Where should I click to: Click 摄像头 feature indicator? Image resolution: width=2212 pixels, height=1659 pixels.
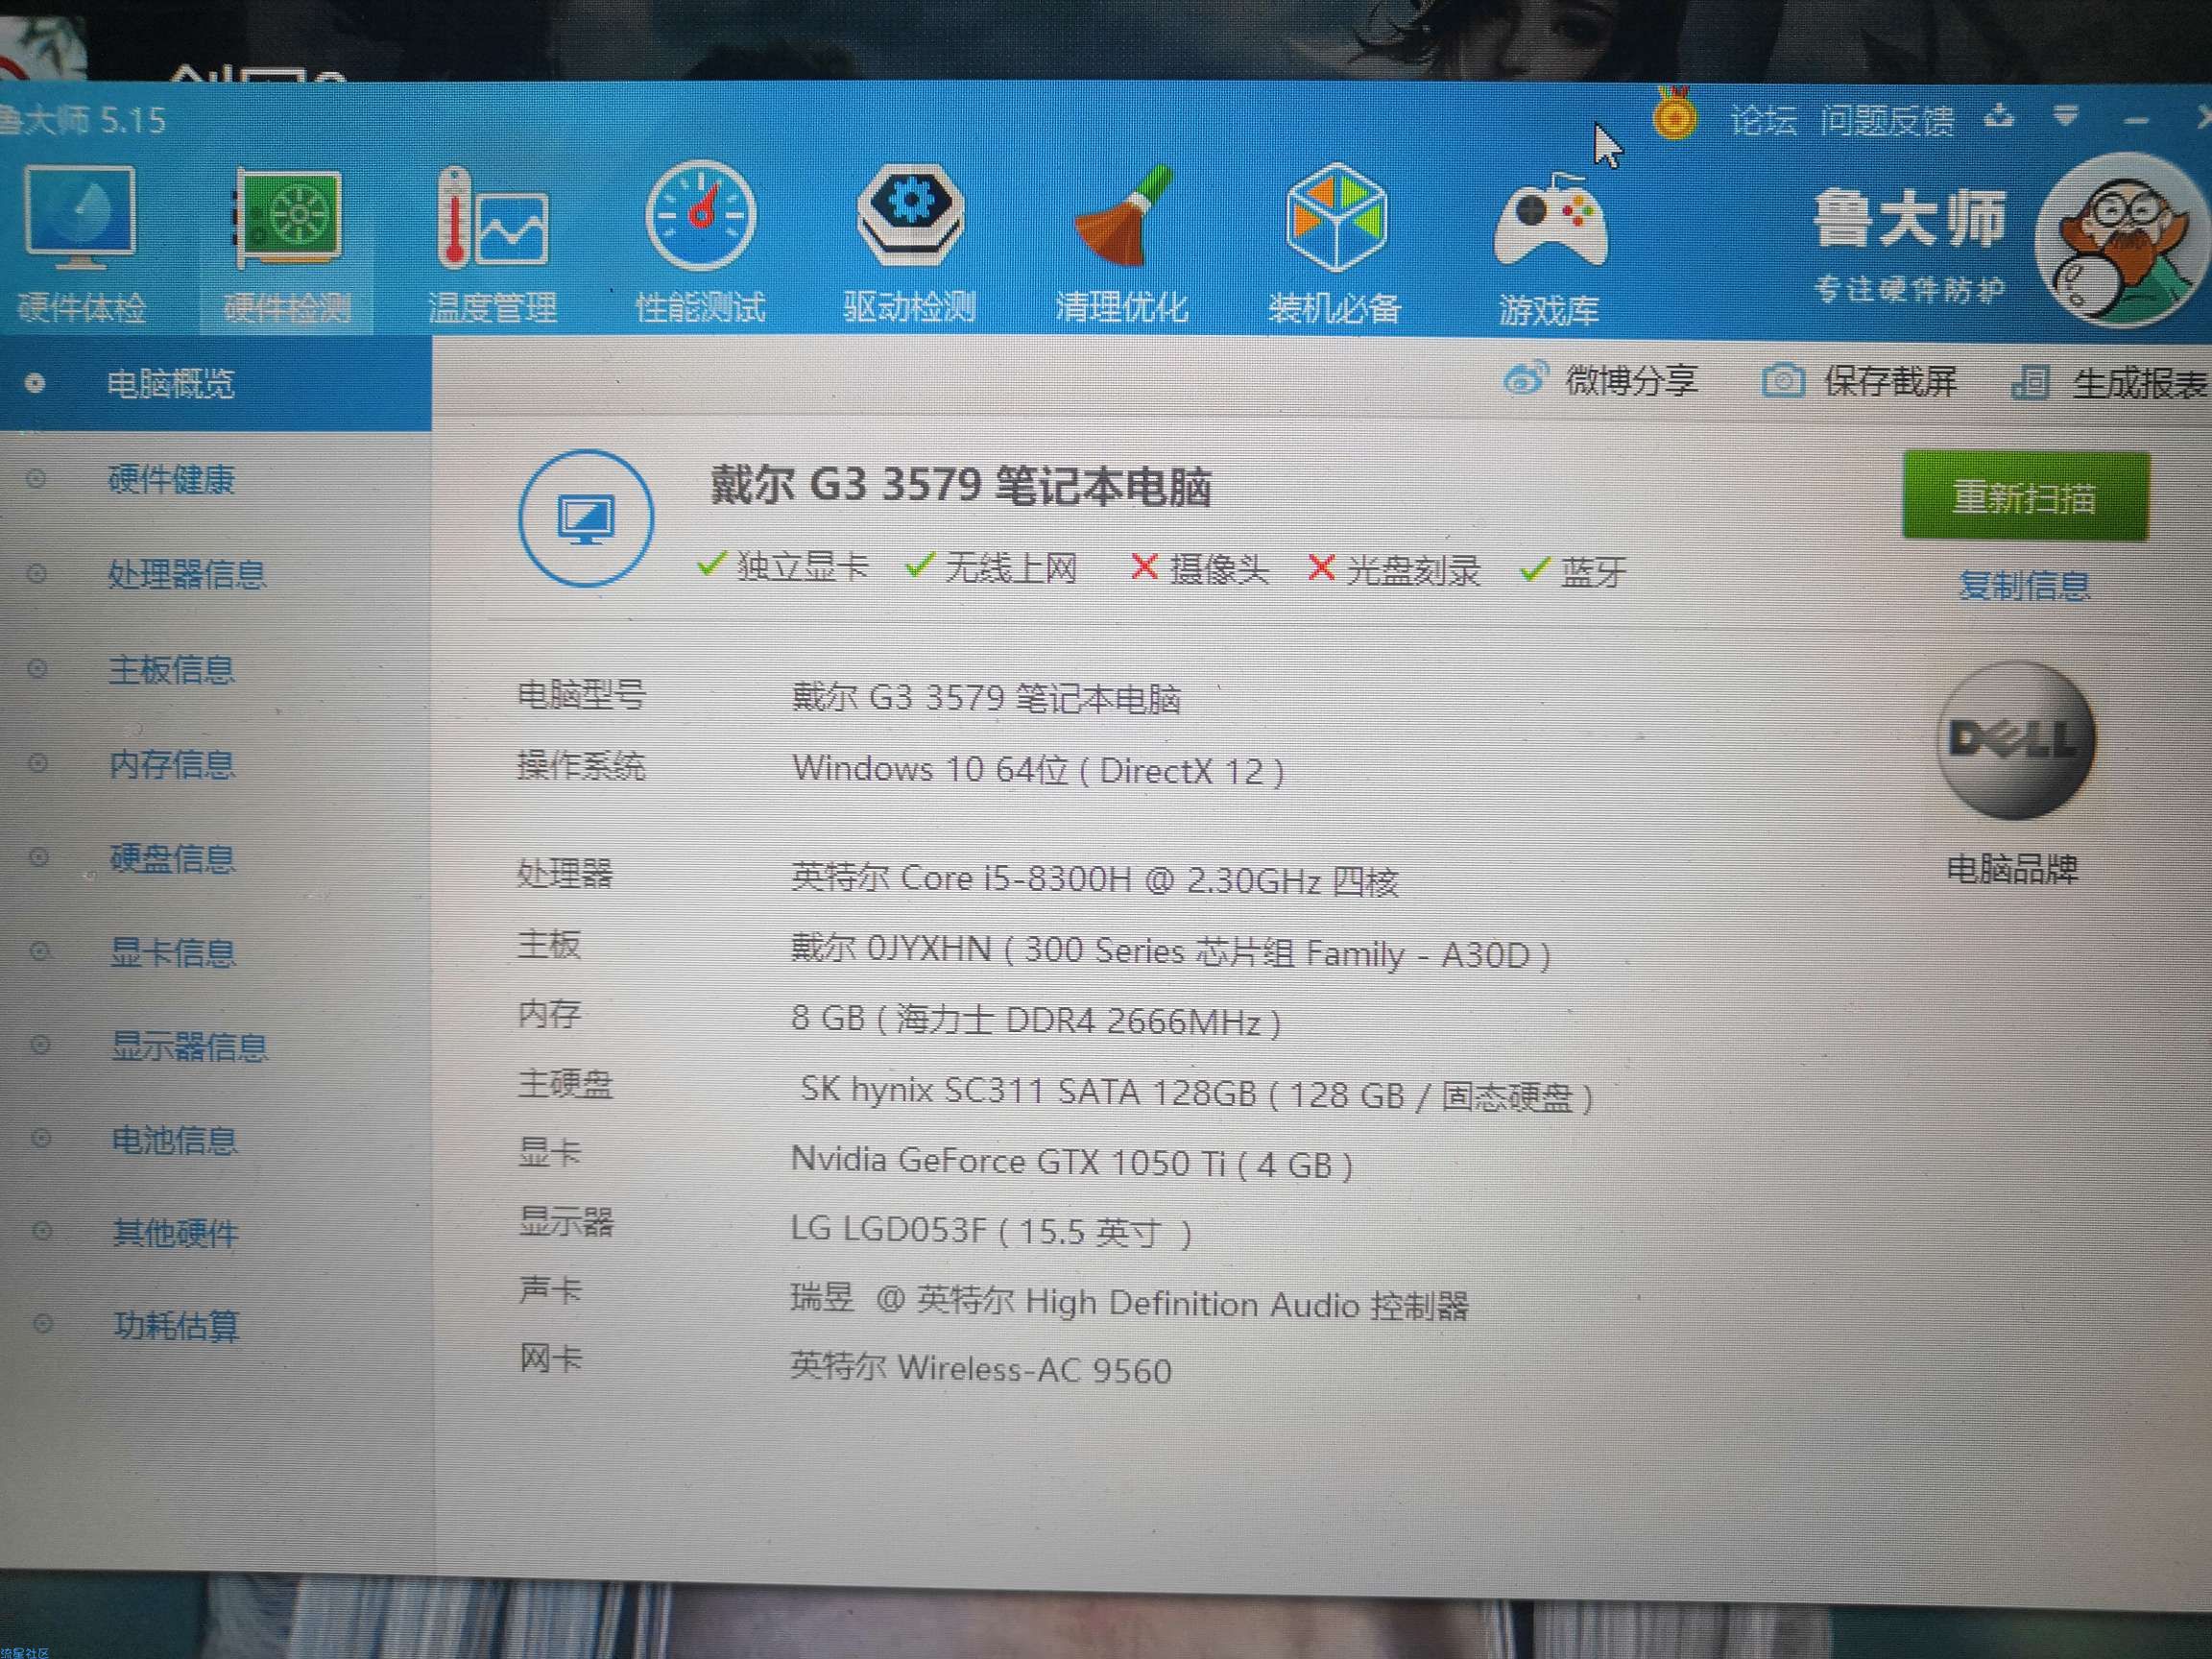pos(1199,569)
